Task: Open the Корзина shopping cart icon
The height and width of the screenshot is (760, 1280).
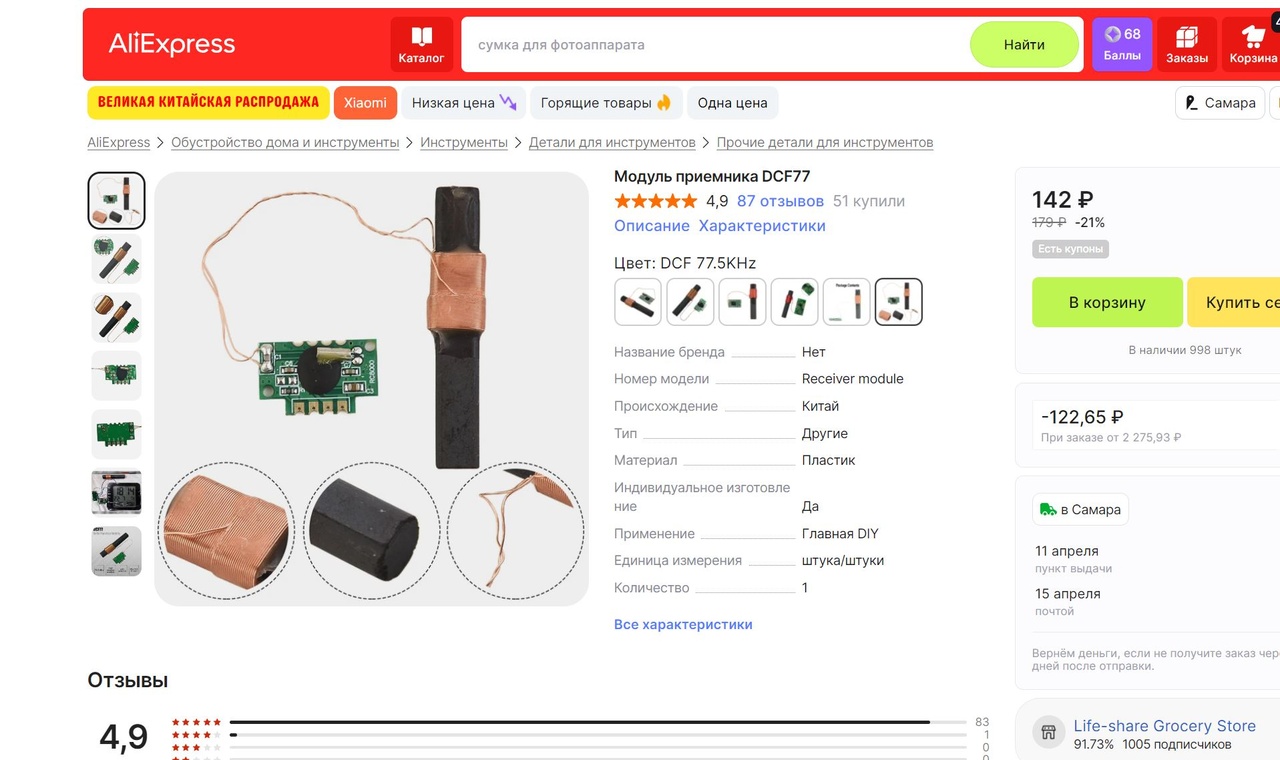Action: [1252, 44]
